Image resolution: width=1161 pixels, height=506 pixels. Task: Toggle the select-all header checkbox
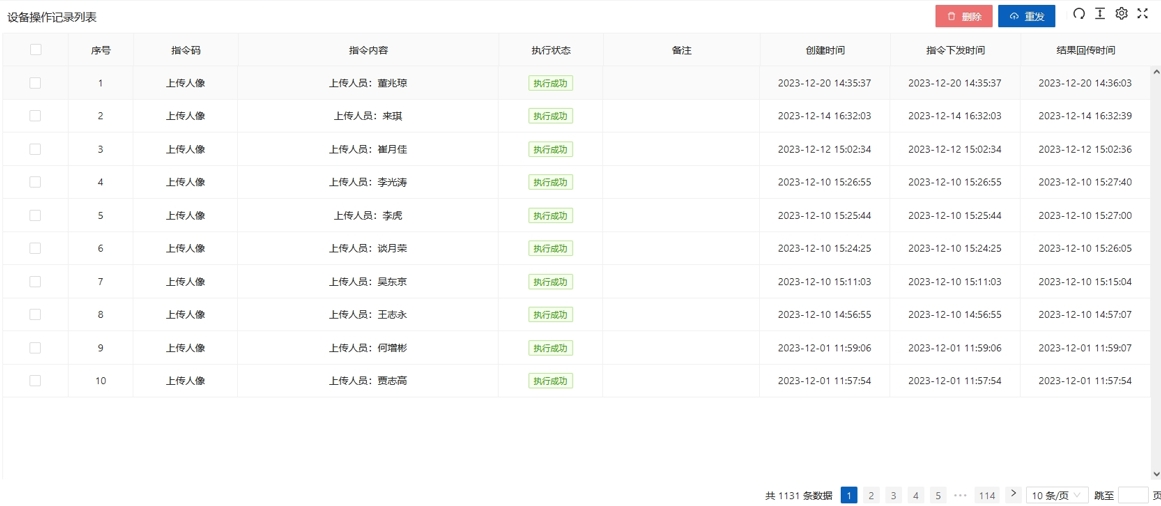coord(36,50)
